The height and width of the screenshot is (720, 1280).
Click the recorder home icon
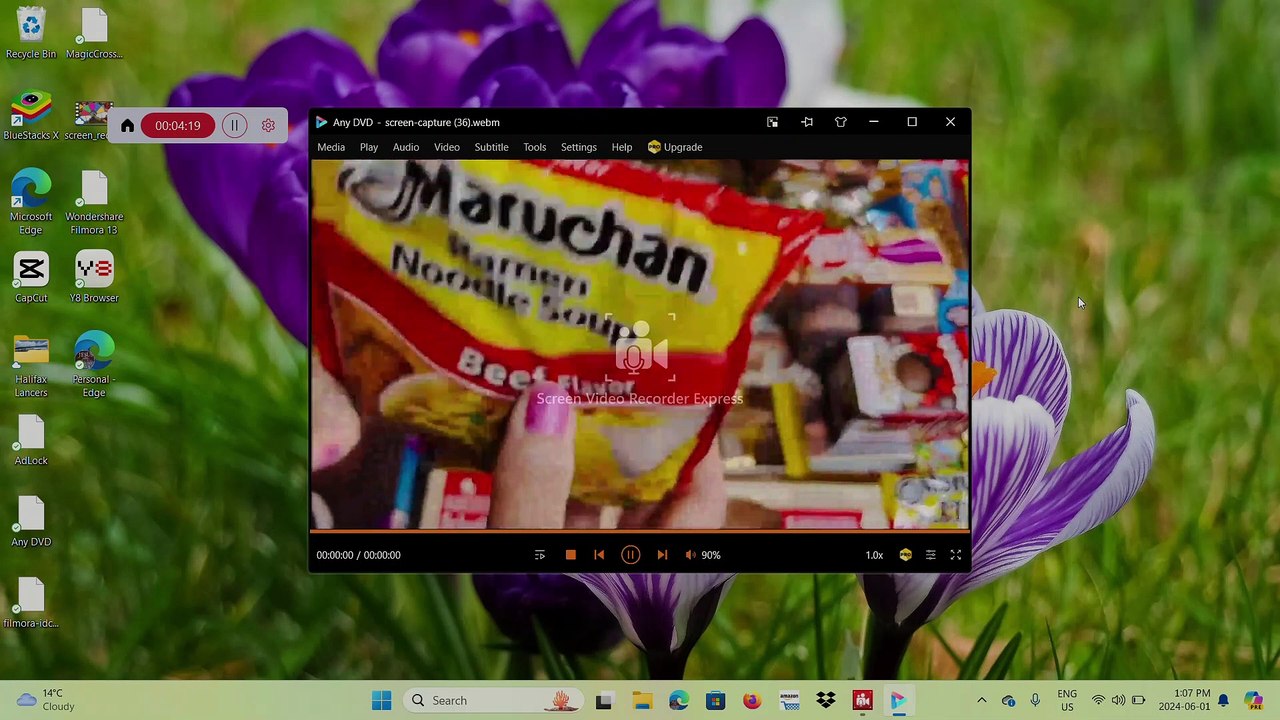127,126
